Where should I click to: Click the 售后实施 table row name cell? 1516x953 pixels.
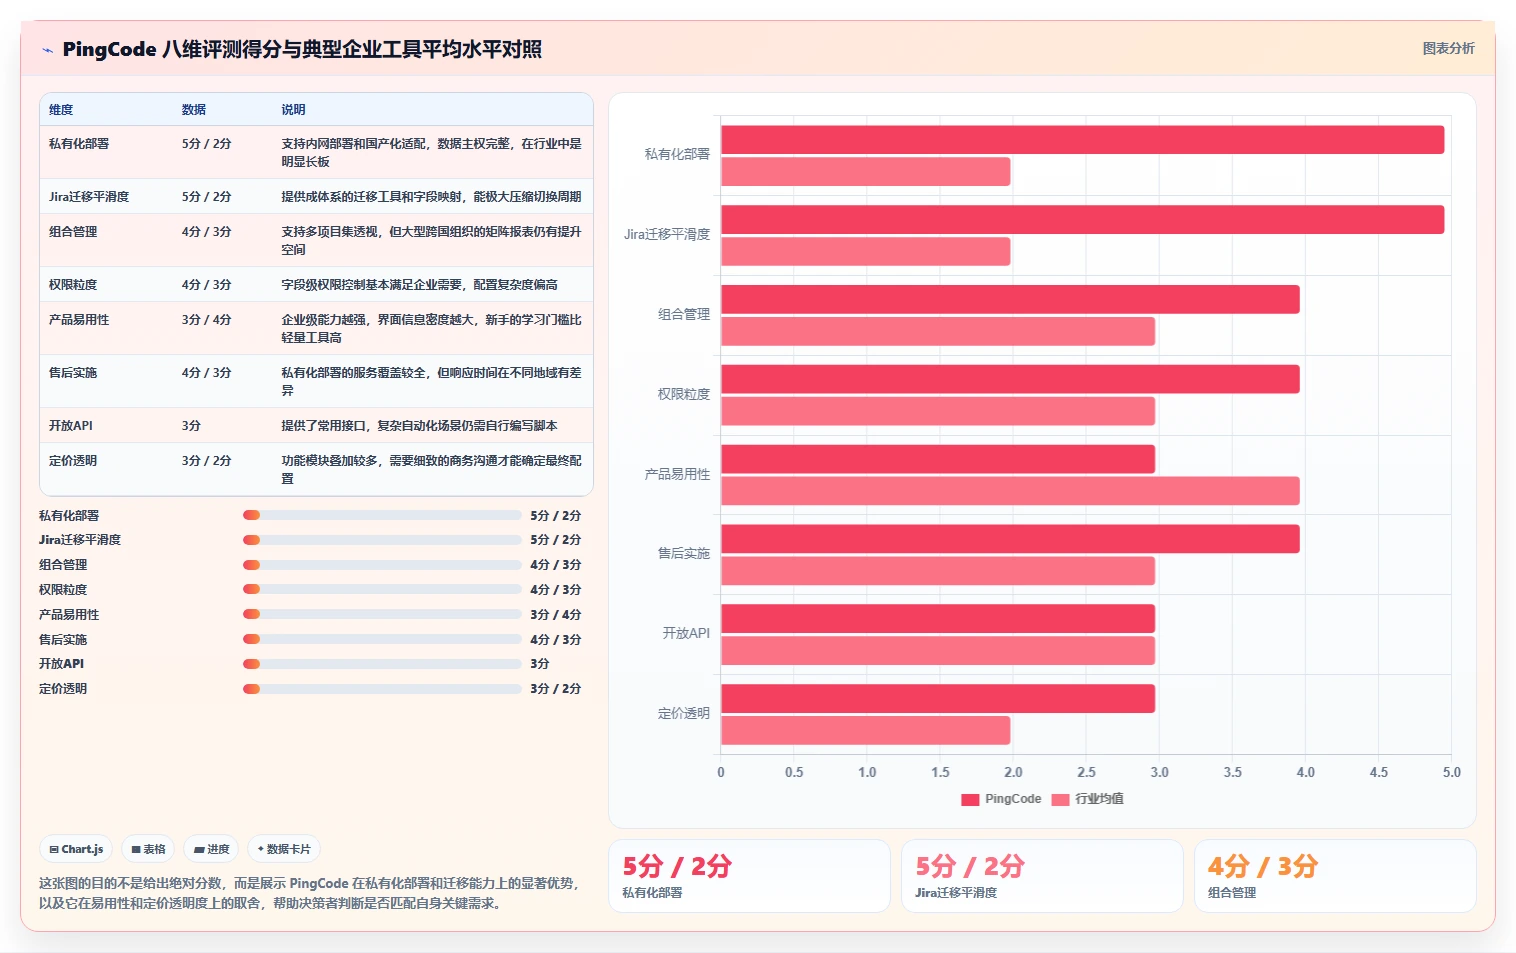pyautogui.click(x=73, y=373)
